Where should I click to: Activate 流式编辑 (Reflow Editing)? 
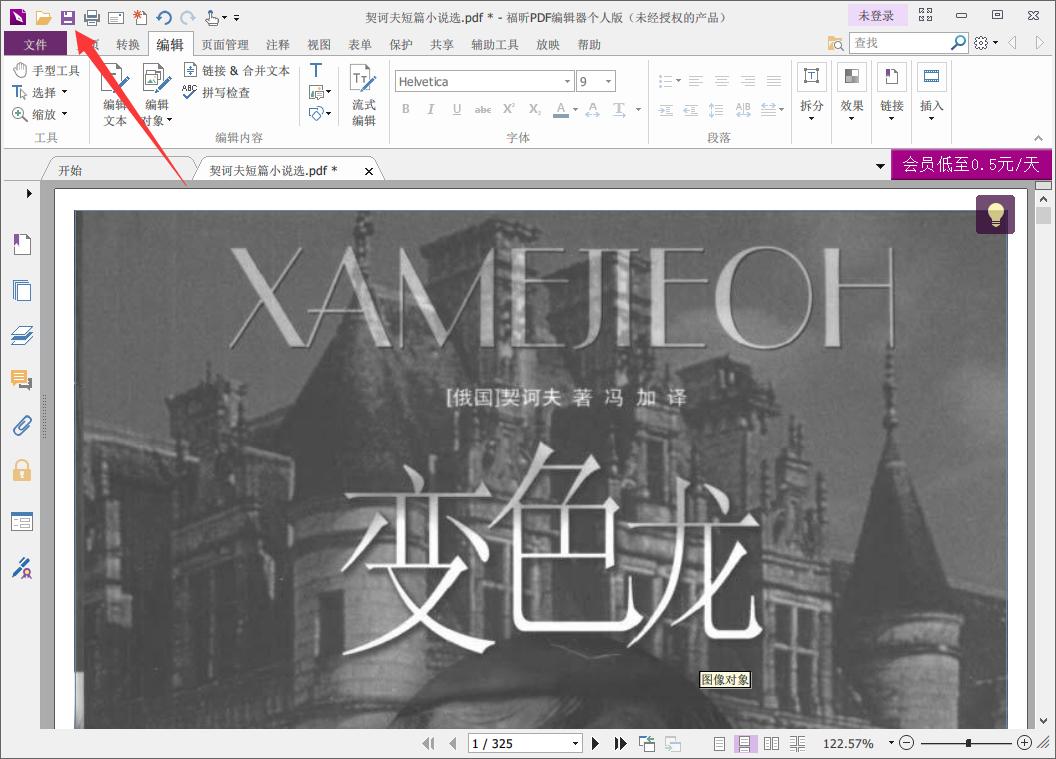tap(363, 95)
